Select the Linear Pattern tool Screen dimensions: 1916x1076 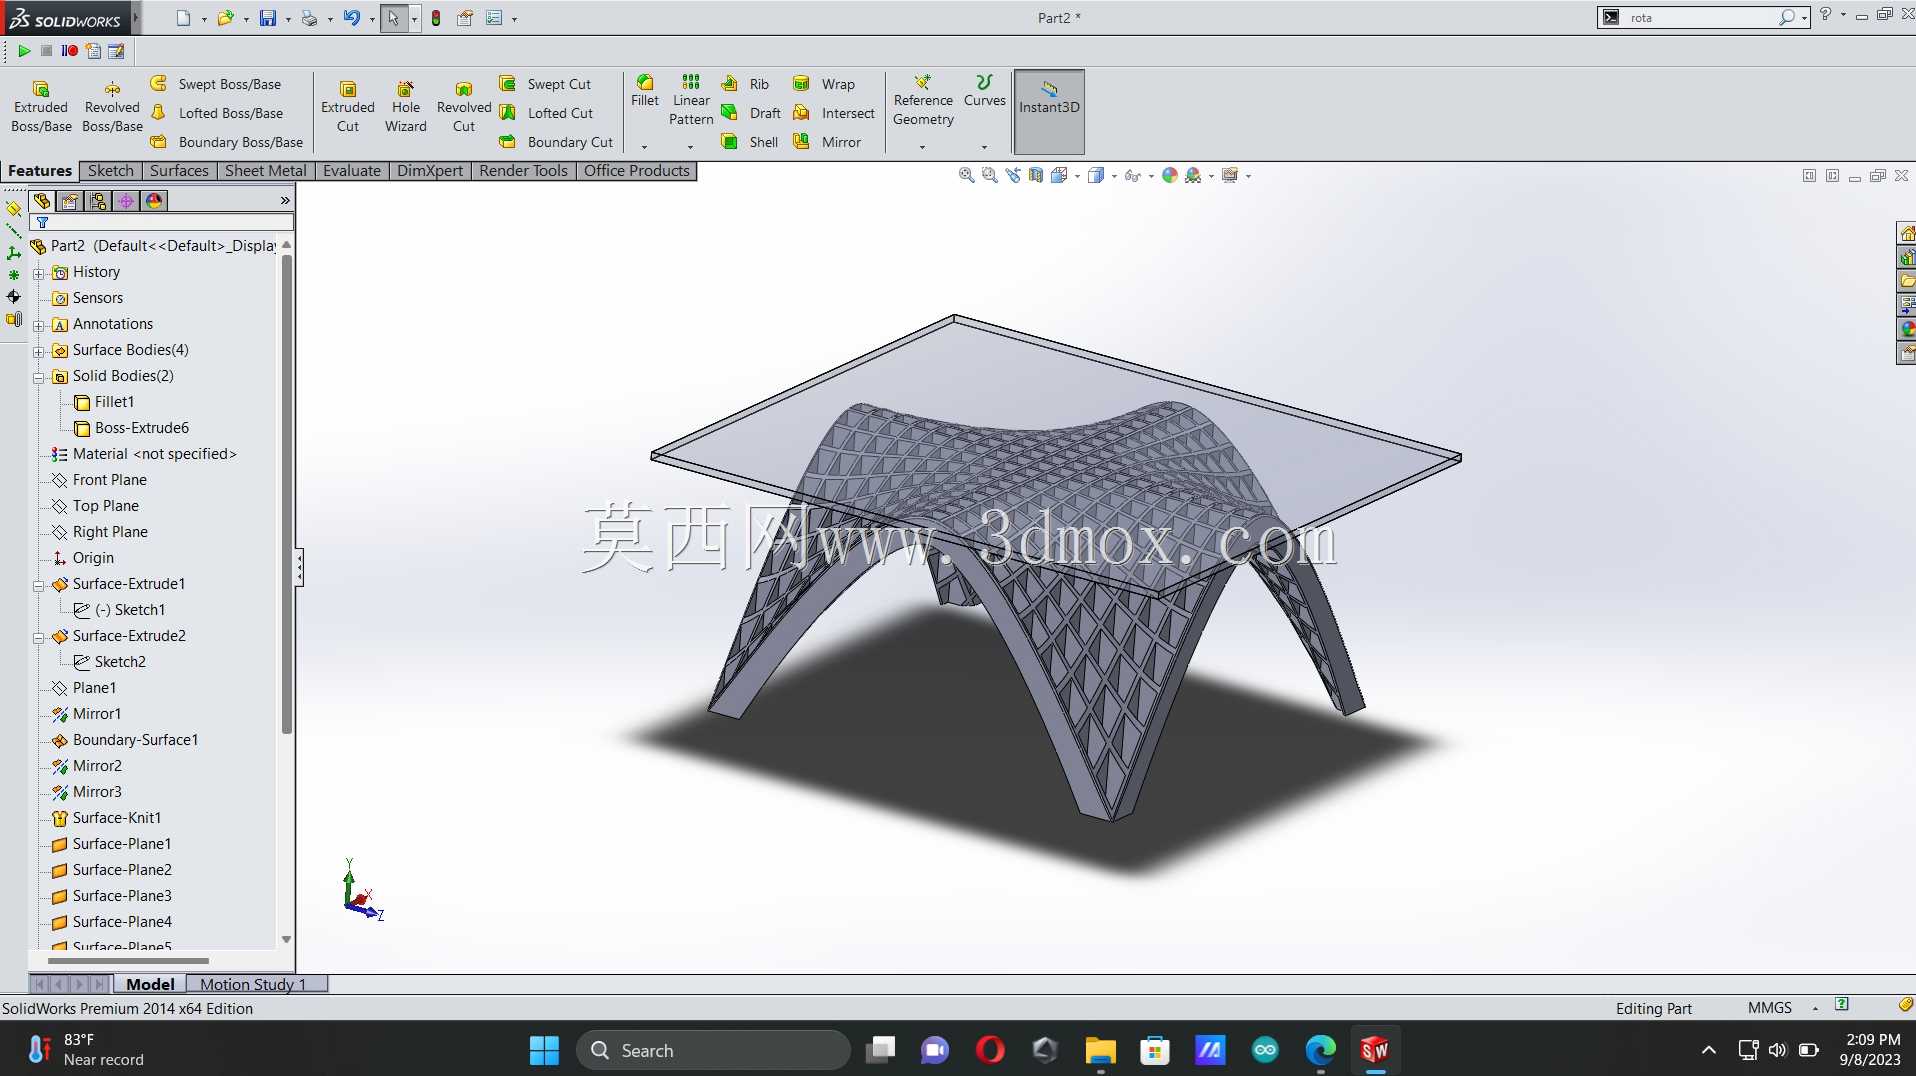[691, 100]
